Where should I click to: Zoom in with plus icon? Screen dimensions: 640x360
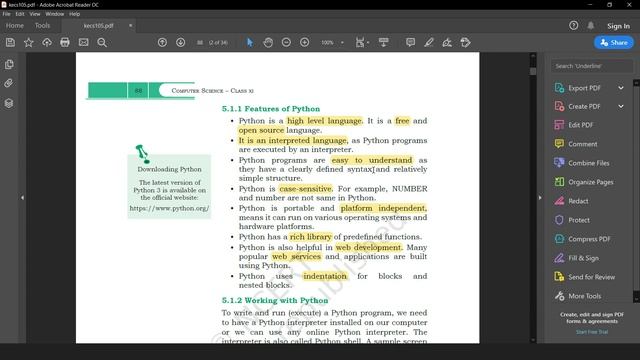coord(304,42)
